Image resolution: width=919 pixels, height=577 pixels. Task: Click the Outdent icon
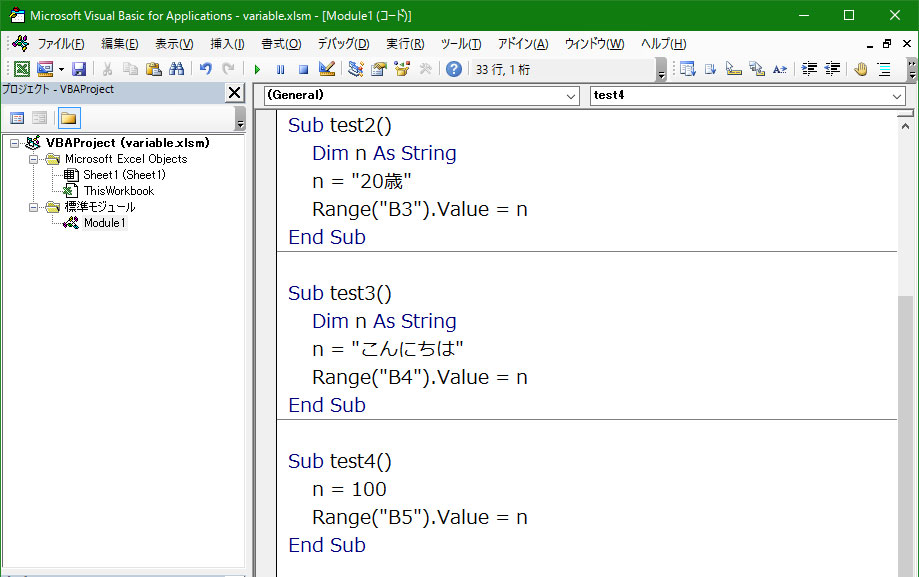click(832, 69)
